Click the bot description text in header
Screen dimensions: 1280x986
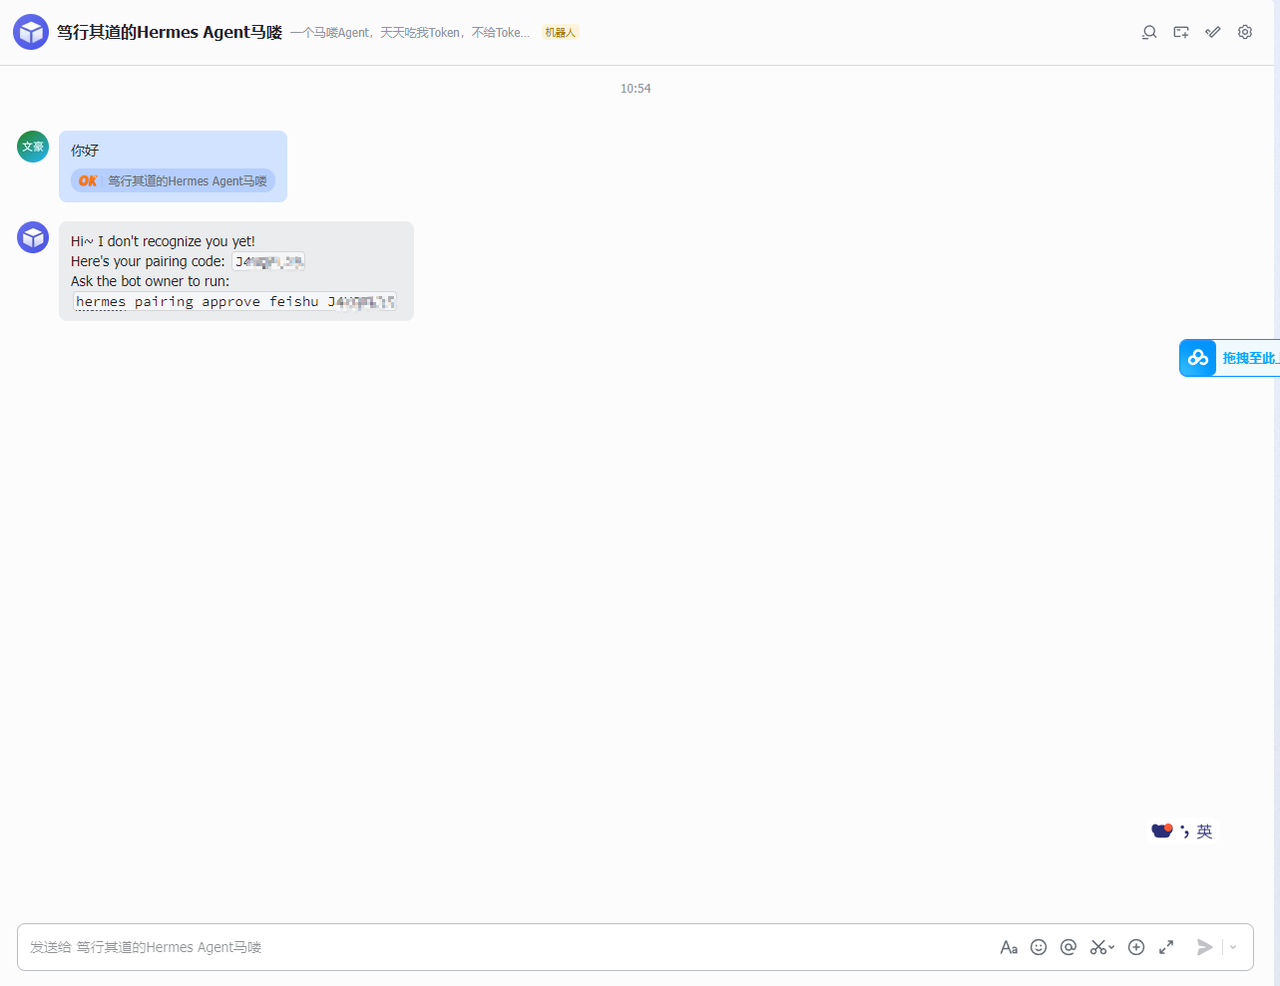pos(410,33)
